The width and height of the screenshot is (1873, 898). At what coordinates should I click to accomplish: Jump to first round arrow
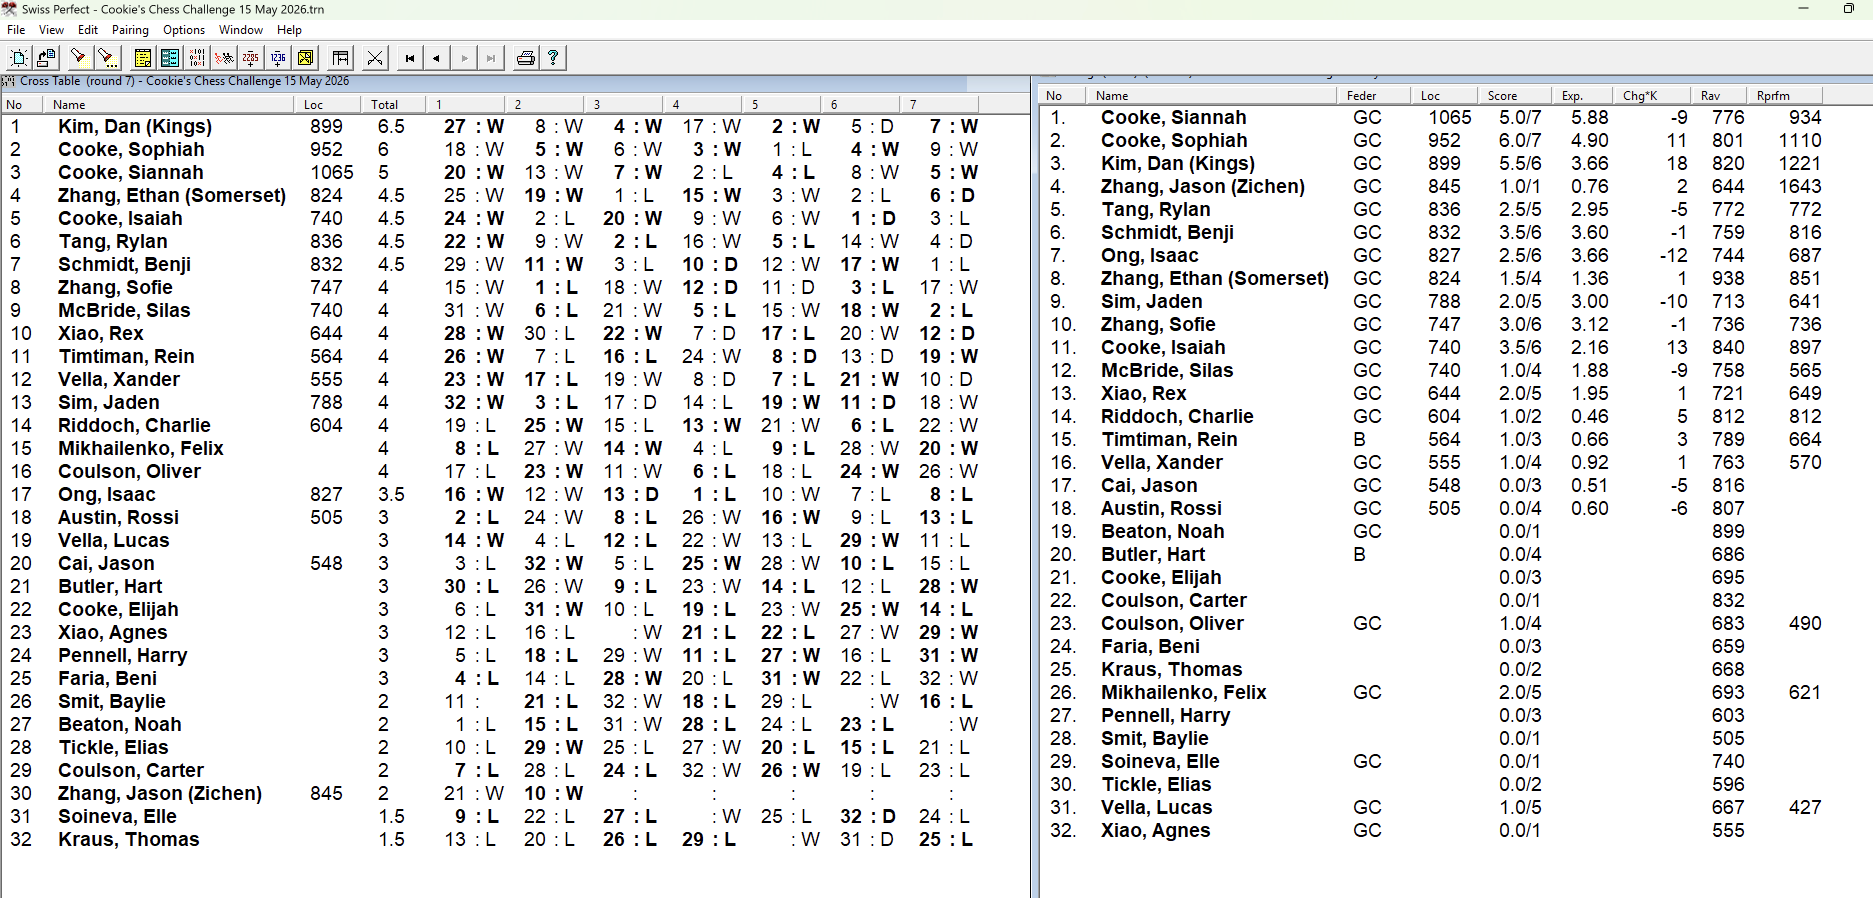pyautogui.click(x=410, y=58)
